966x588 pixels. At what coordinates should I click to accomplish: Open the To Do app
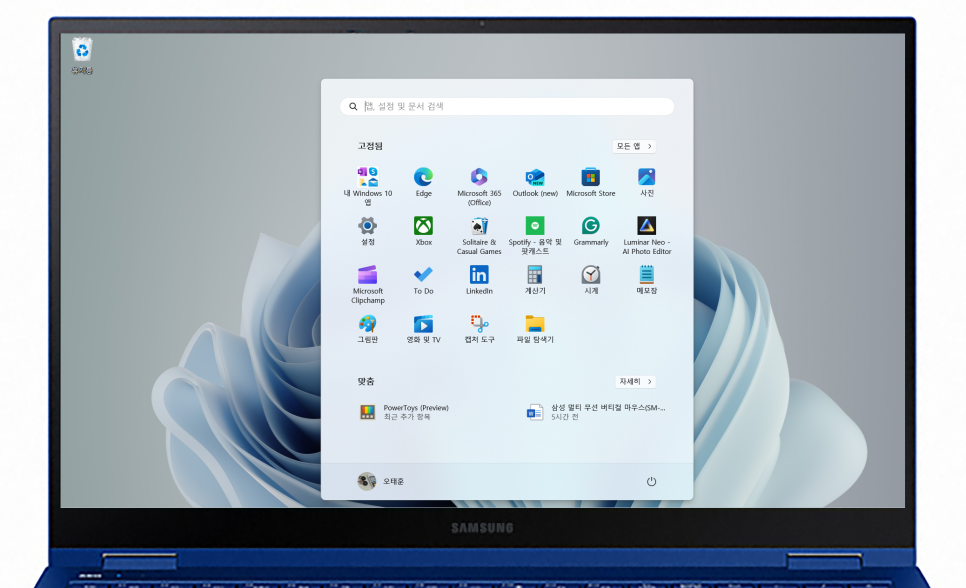pyautogui.click(x=423, y=280)
